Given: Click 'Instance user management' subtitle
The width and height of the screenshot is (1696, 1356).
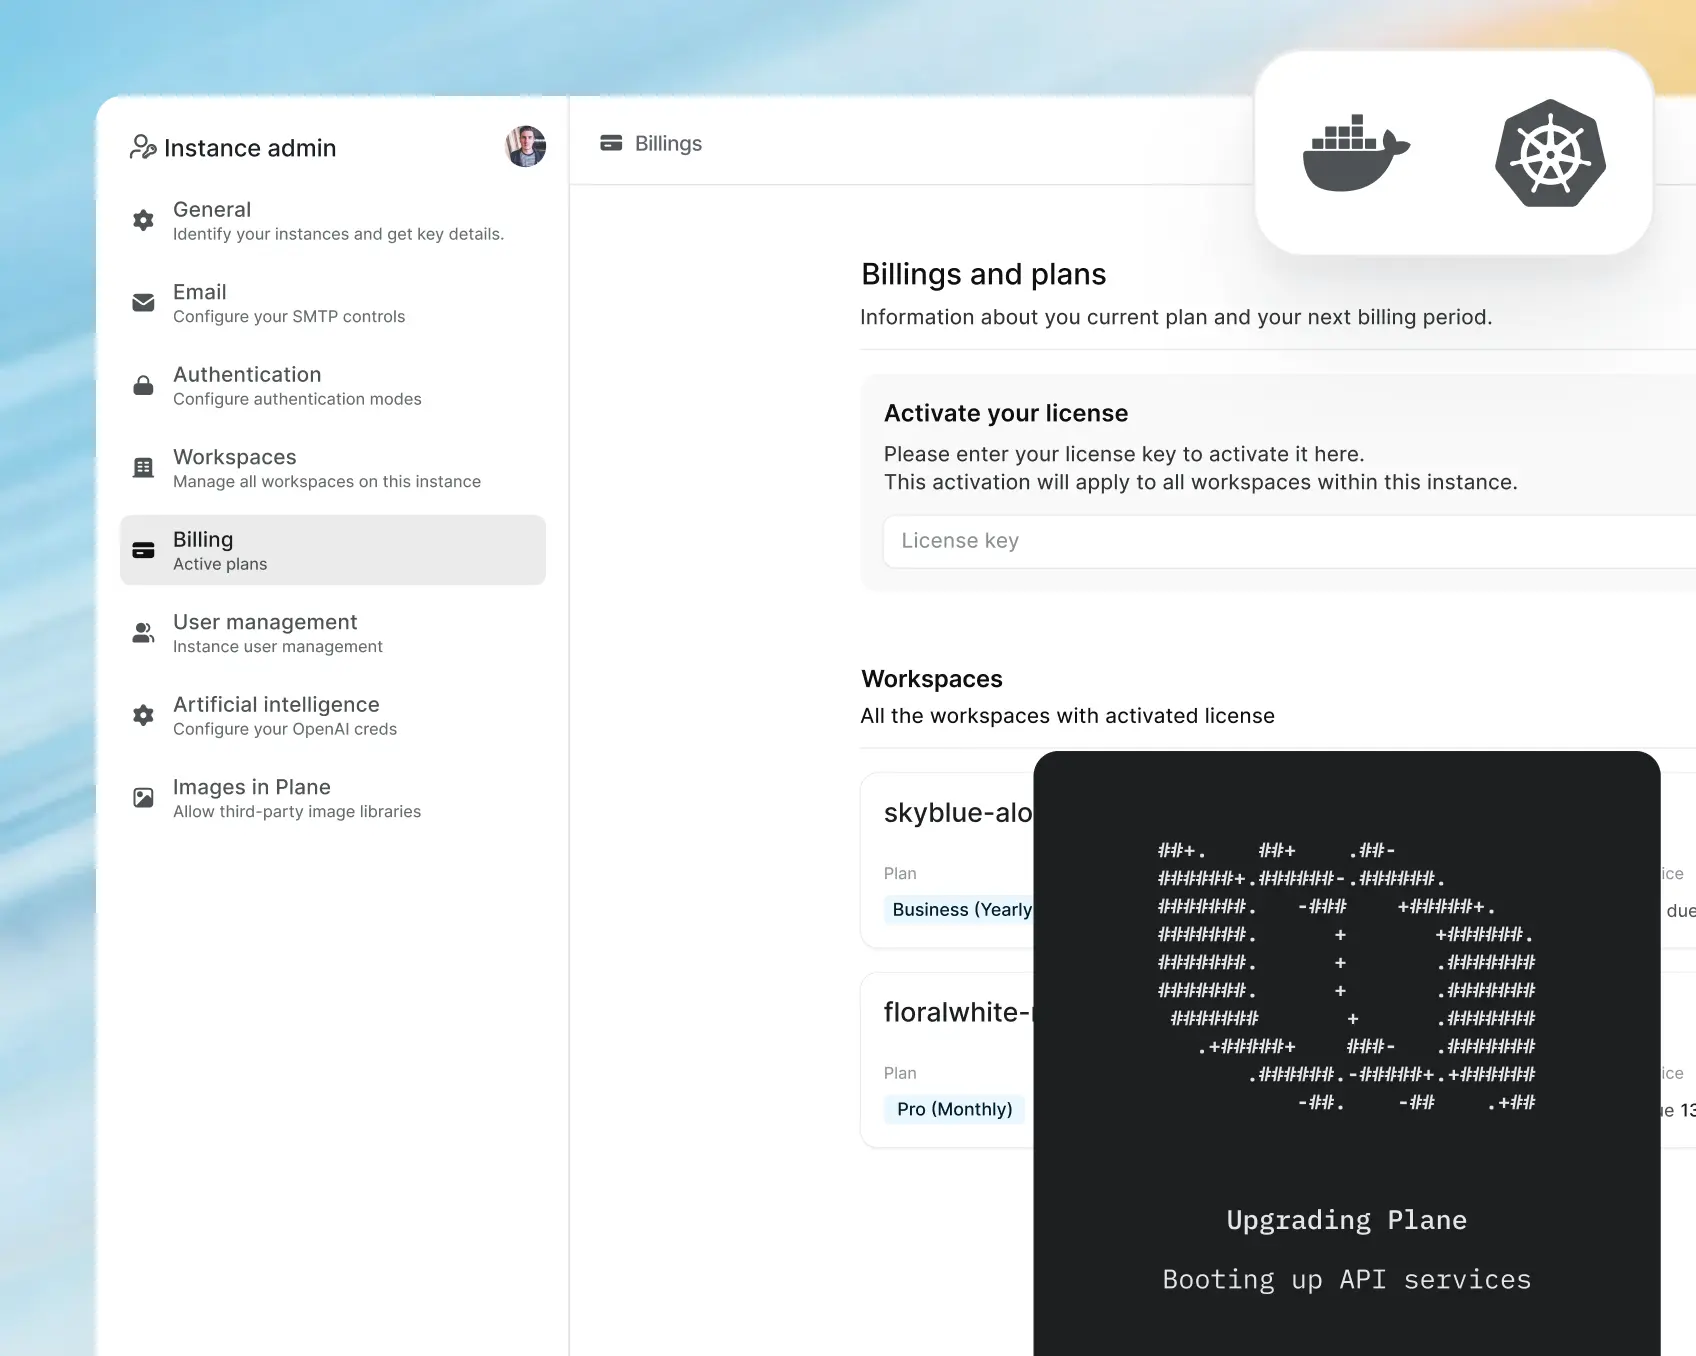Looking at the screenshot, I should click(278, 646).
